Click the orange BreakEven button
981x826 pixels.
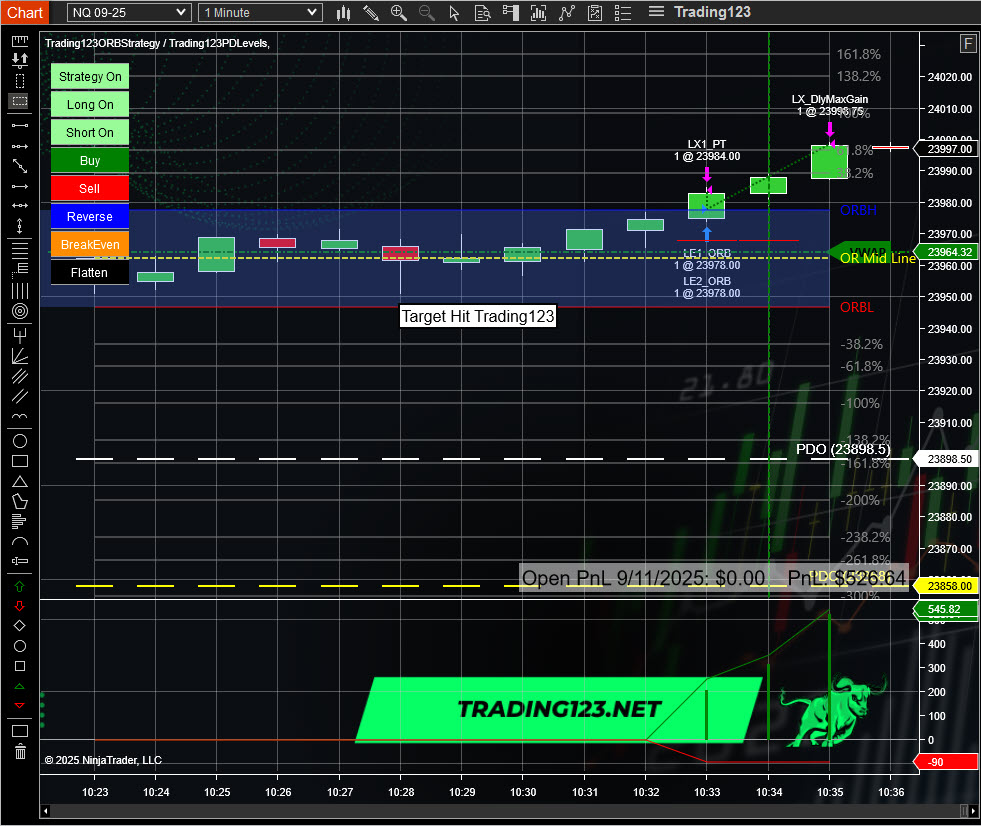pyautogui.click(x=90, y=245)
